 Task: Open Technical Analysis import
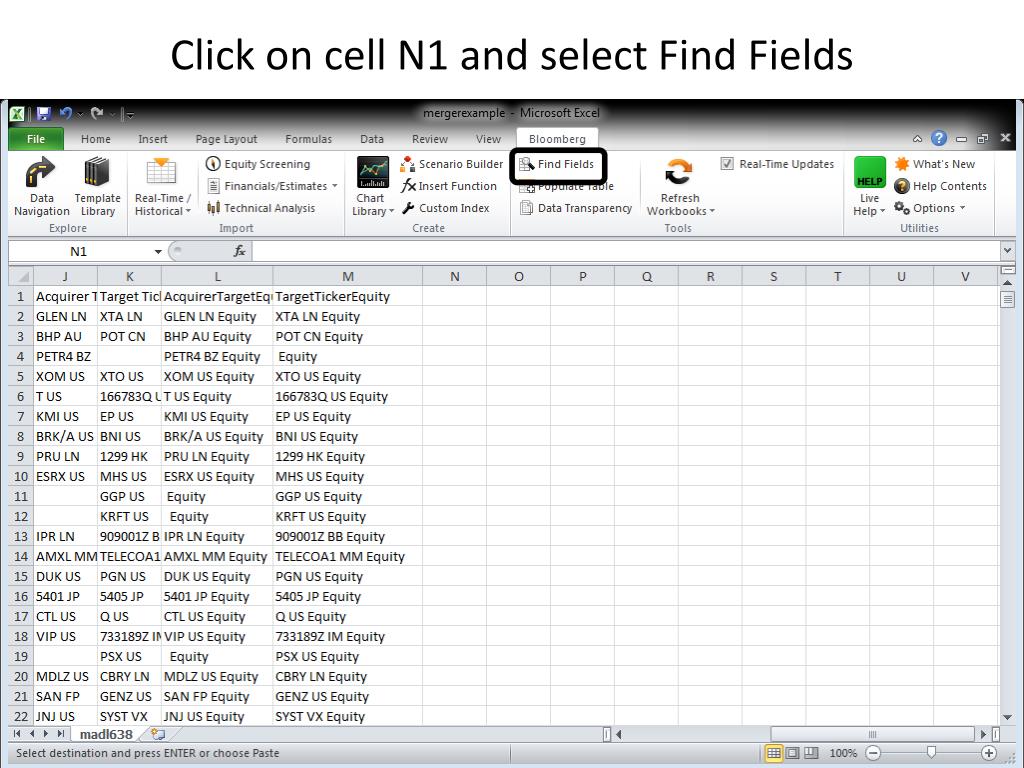point(261,208)
